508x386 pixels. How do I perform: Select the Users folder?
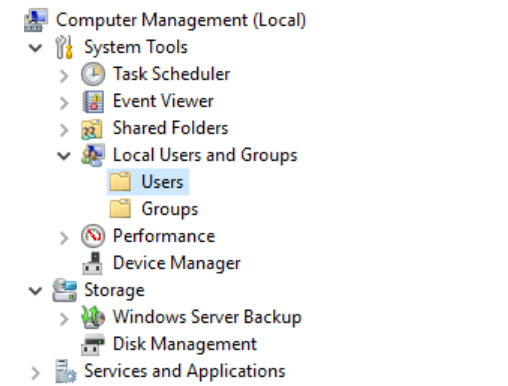[148, 182]
